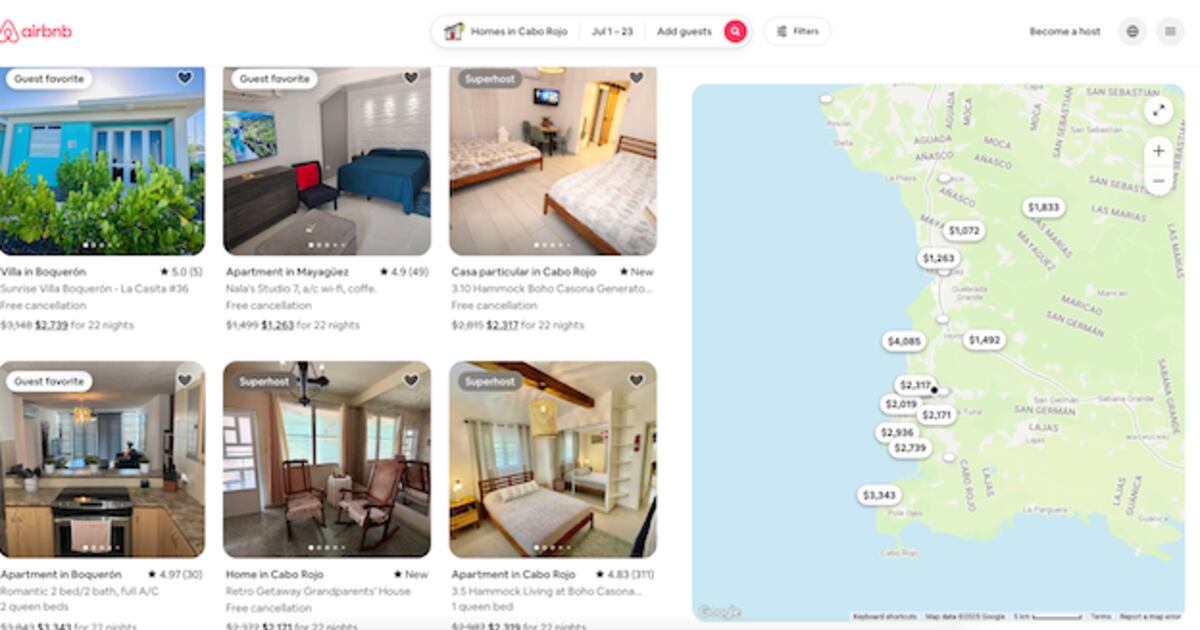Select Add guests in search bar
Screen dimensions: 1200x630
684,31
